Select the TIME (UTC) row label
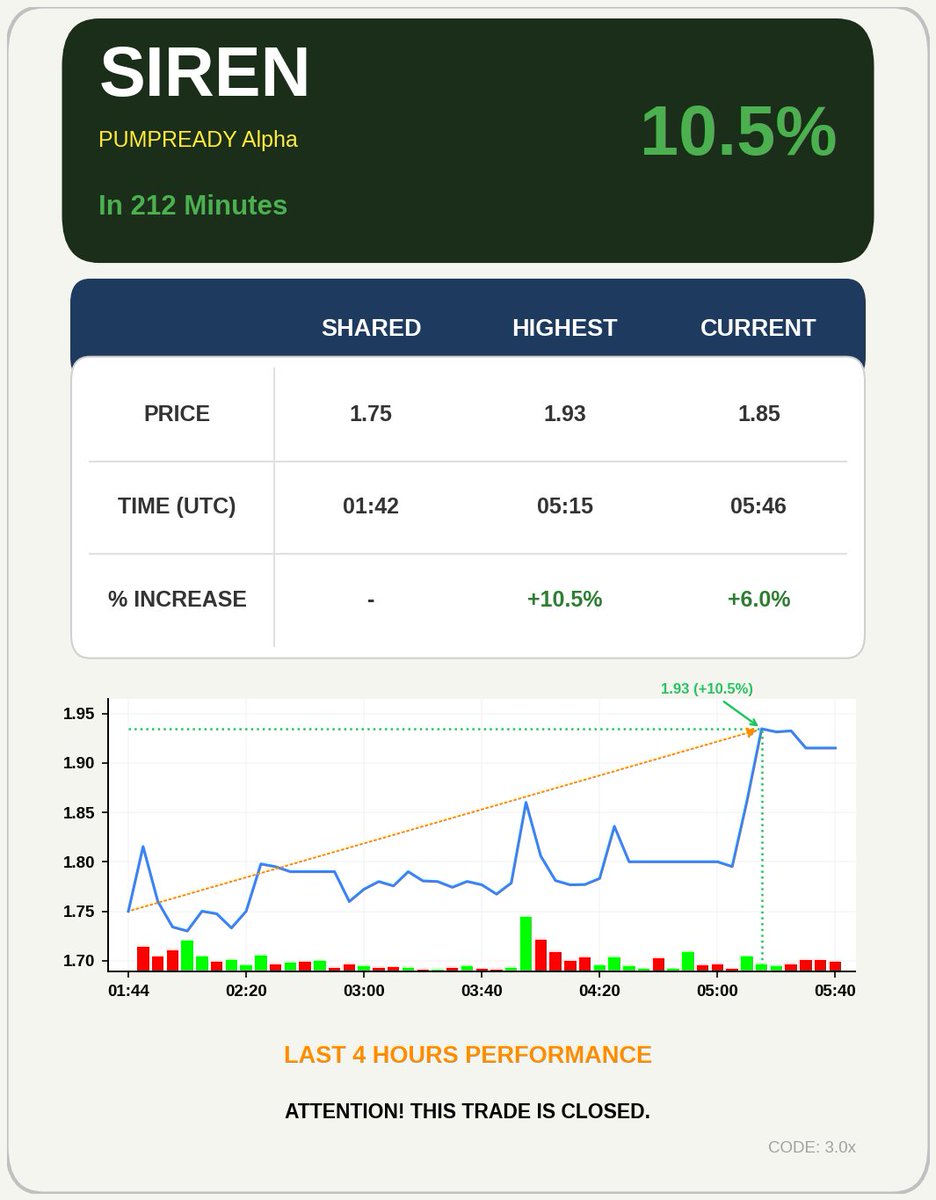Viewport: 936px width, 1200px height. coord(177,506)
